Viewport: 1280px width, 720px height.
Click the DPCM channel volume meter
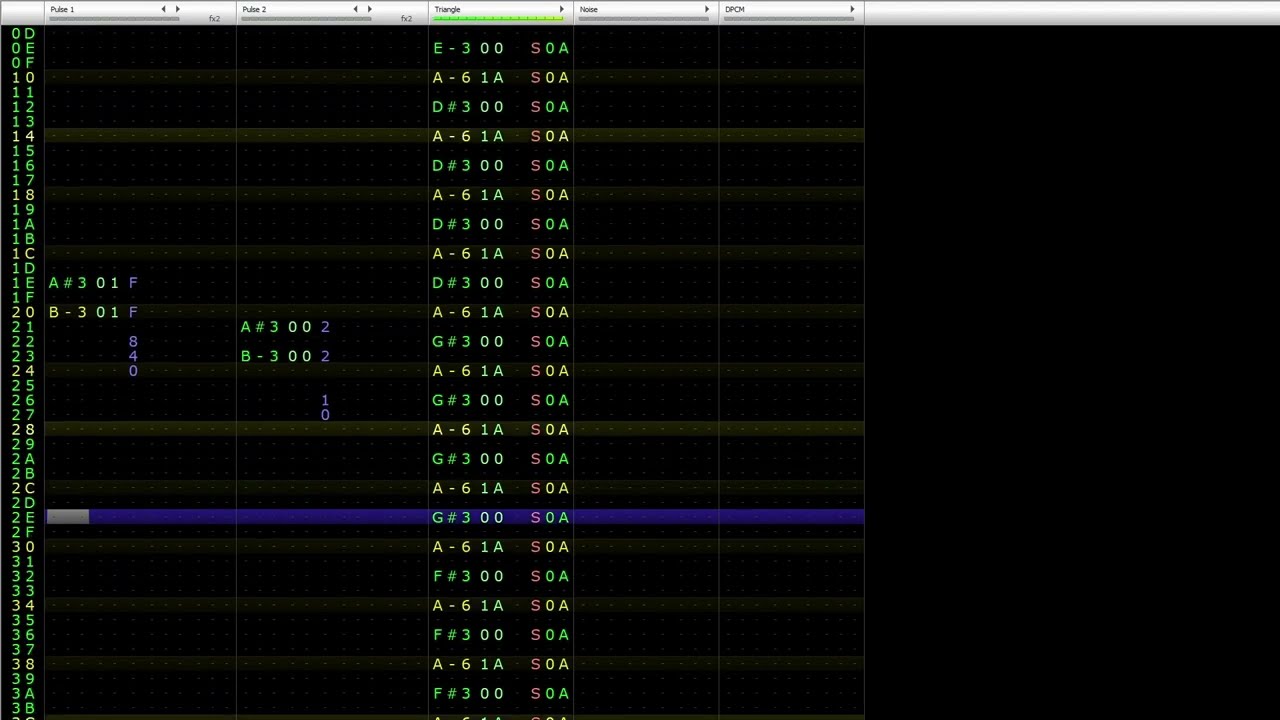pyautogui.click(x=790, y=18)
